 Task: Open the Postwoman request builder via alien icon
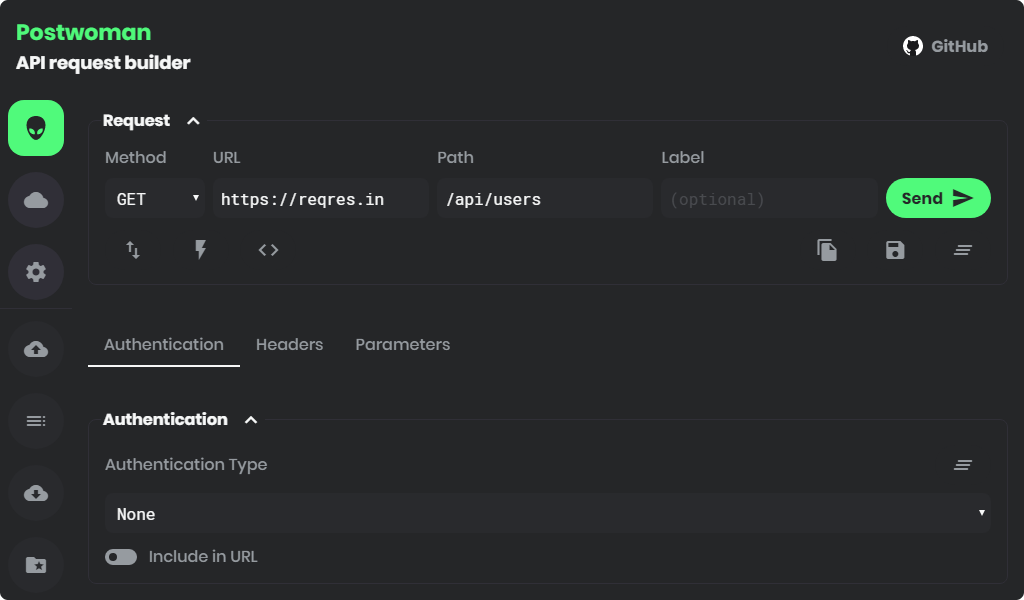click(35, 127)
